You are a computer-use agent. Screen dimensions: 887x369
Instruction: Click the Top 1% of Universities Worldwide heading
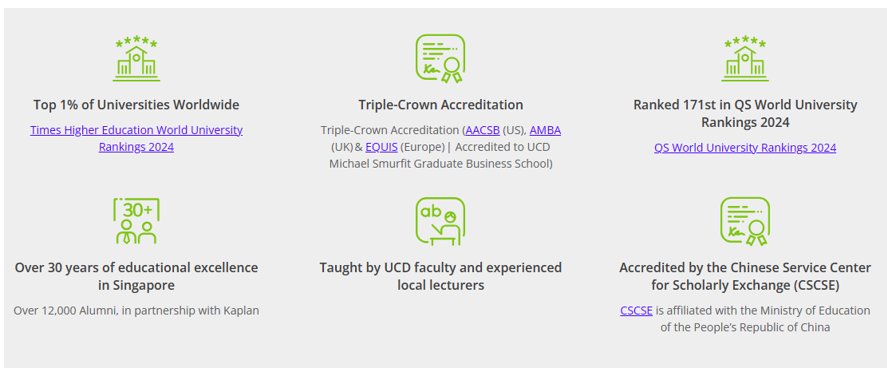coord(136,105)
